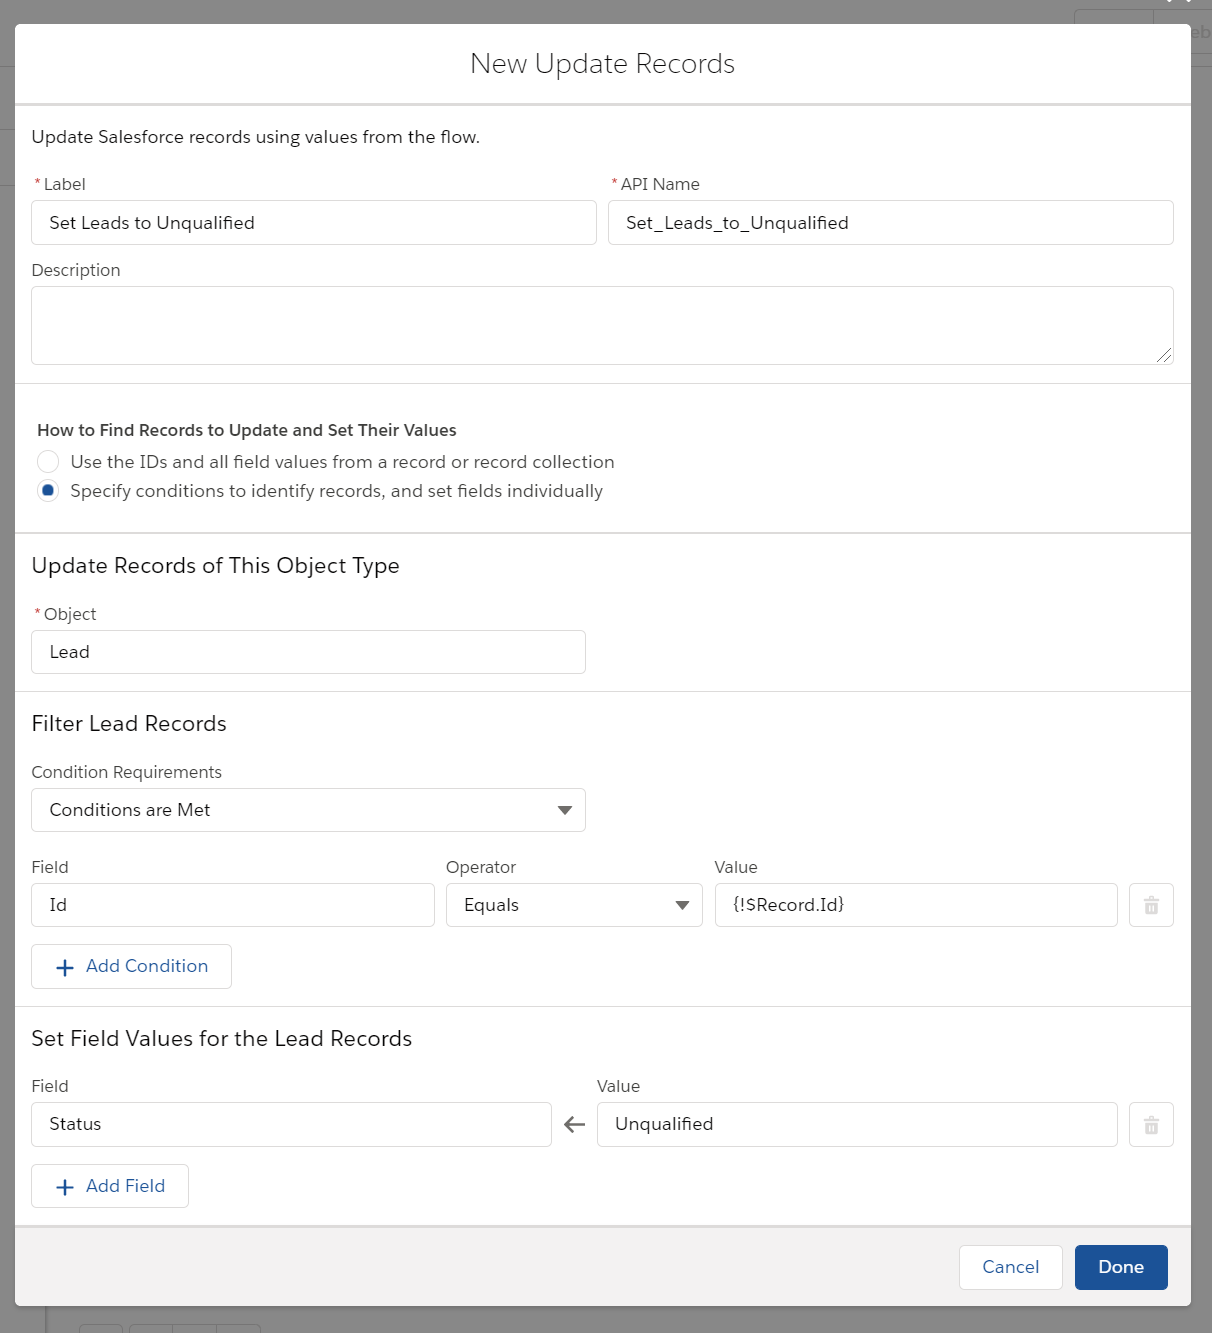Click the Done button
The height and width of the screenshot is (1333, 1212).
click(1121, 1267)
